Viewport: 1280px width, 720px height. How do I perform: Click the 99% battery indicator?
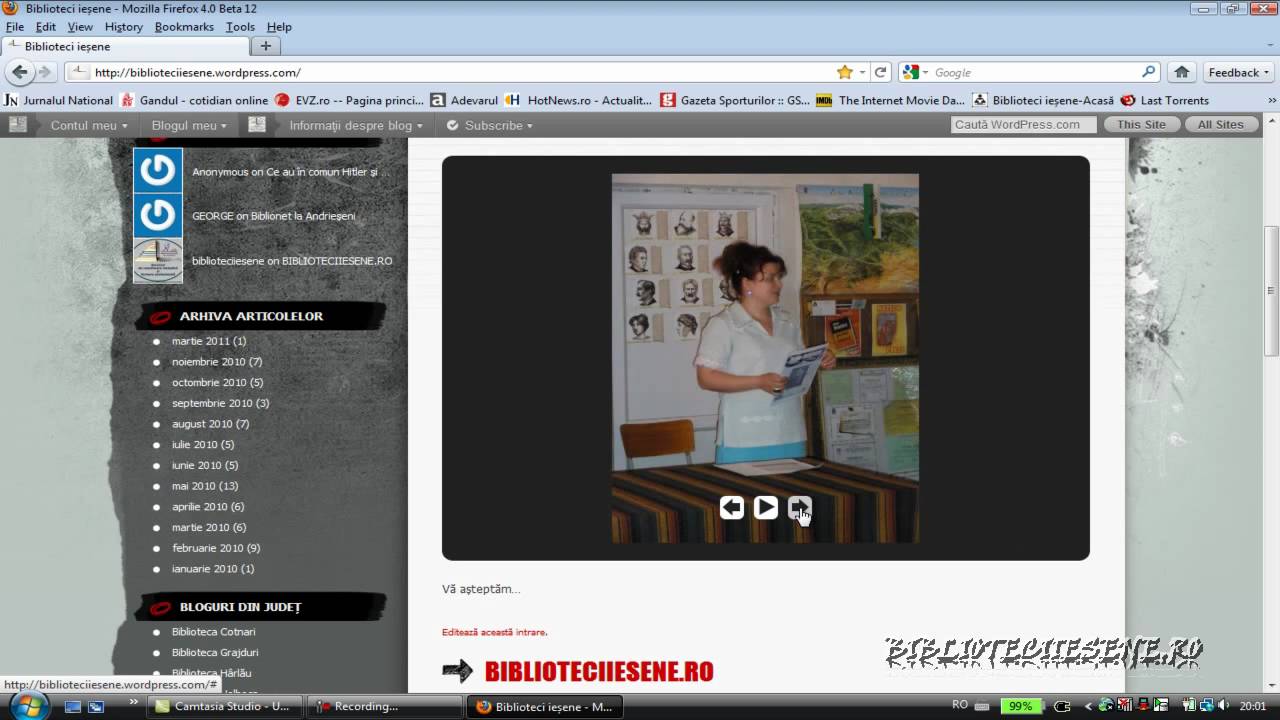[1020, 706]
